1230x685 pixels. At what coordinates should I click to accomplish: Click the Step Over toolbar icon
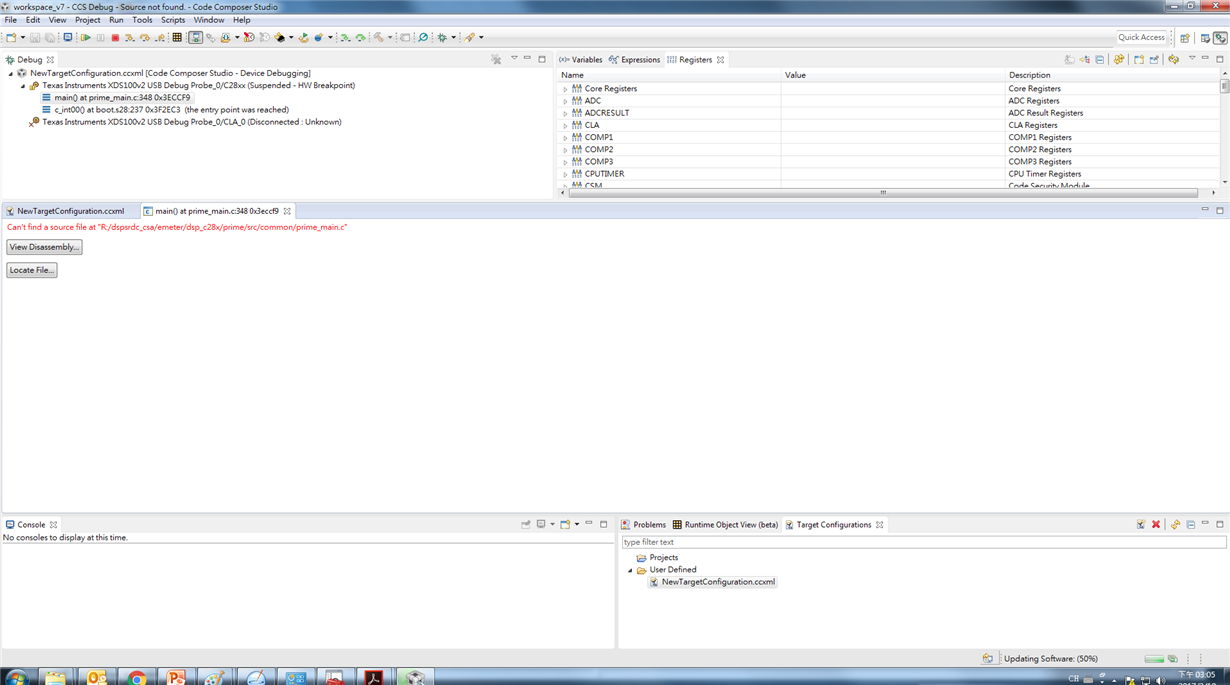tap(144, 37)
